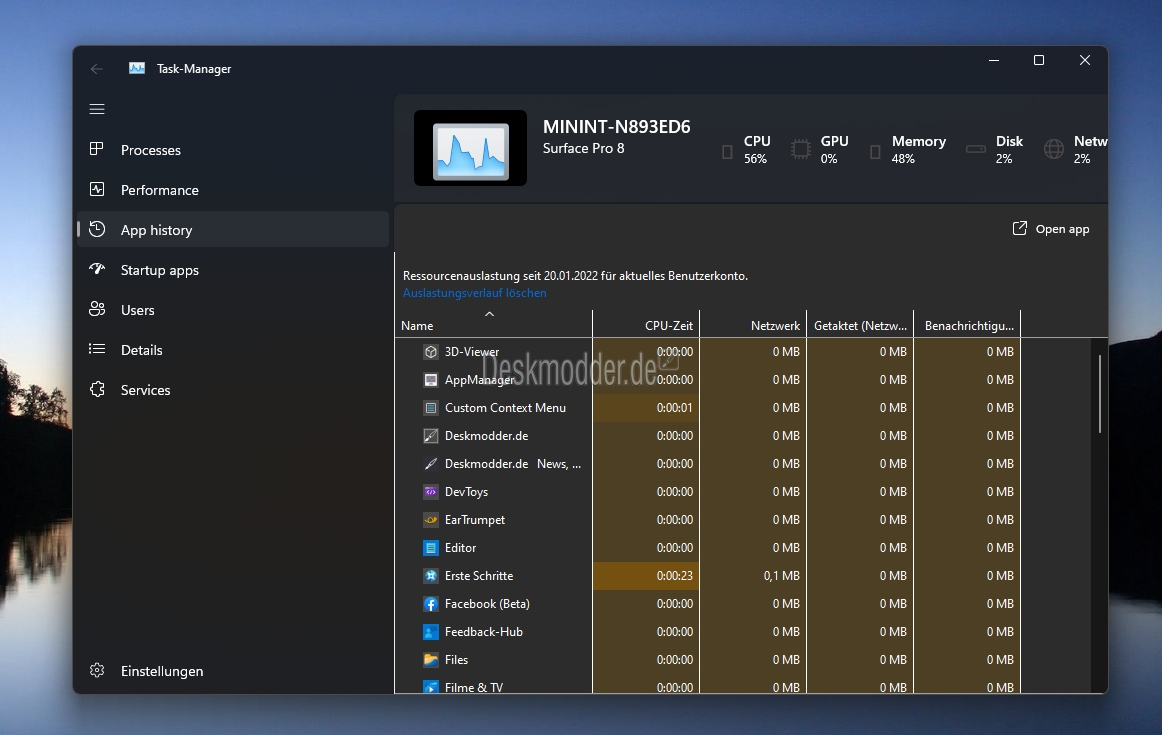
Task: Select the Custom Context Menu icon
Action: click(x=431, y=408)
